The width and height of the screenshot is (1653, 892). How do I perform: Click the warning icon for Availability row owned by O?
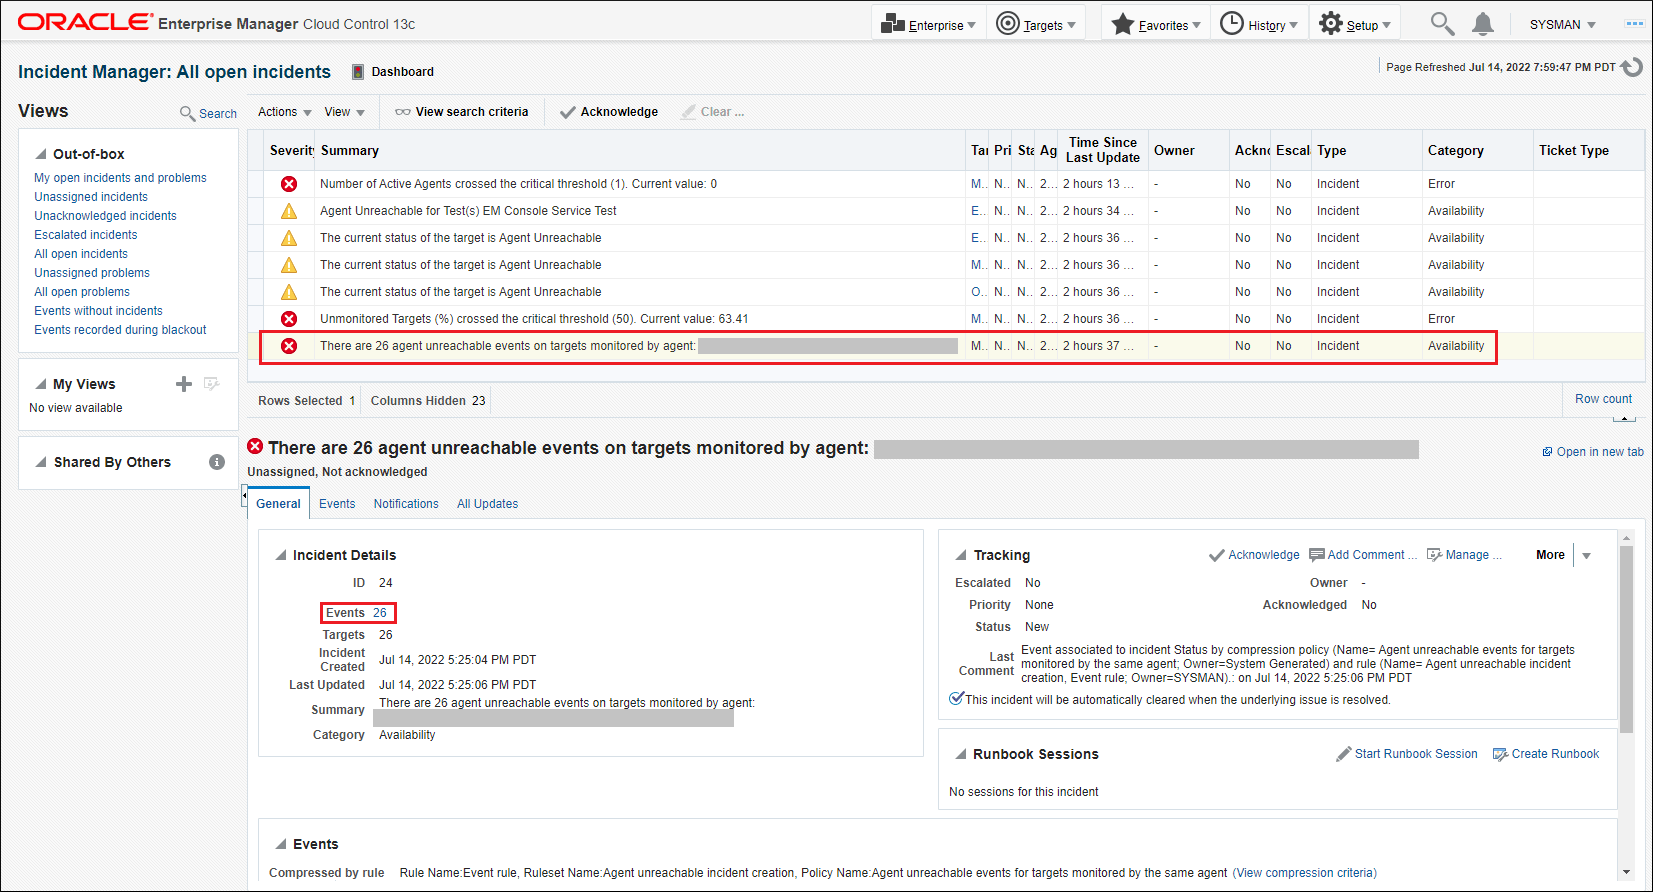[x=289, y=292]
